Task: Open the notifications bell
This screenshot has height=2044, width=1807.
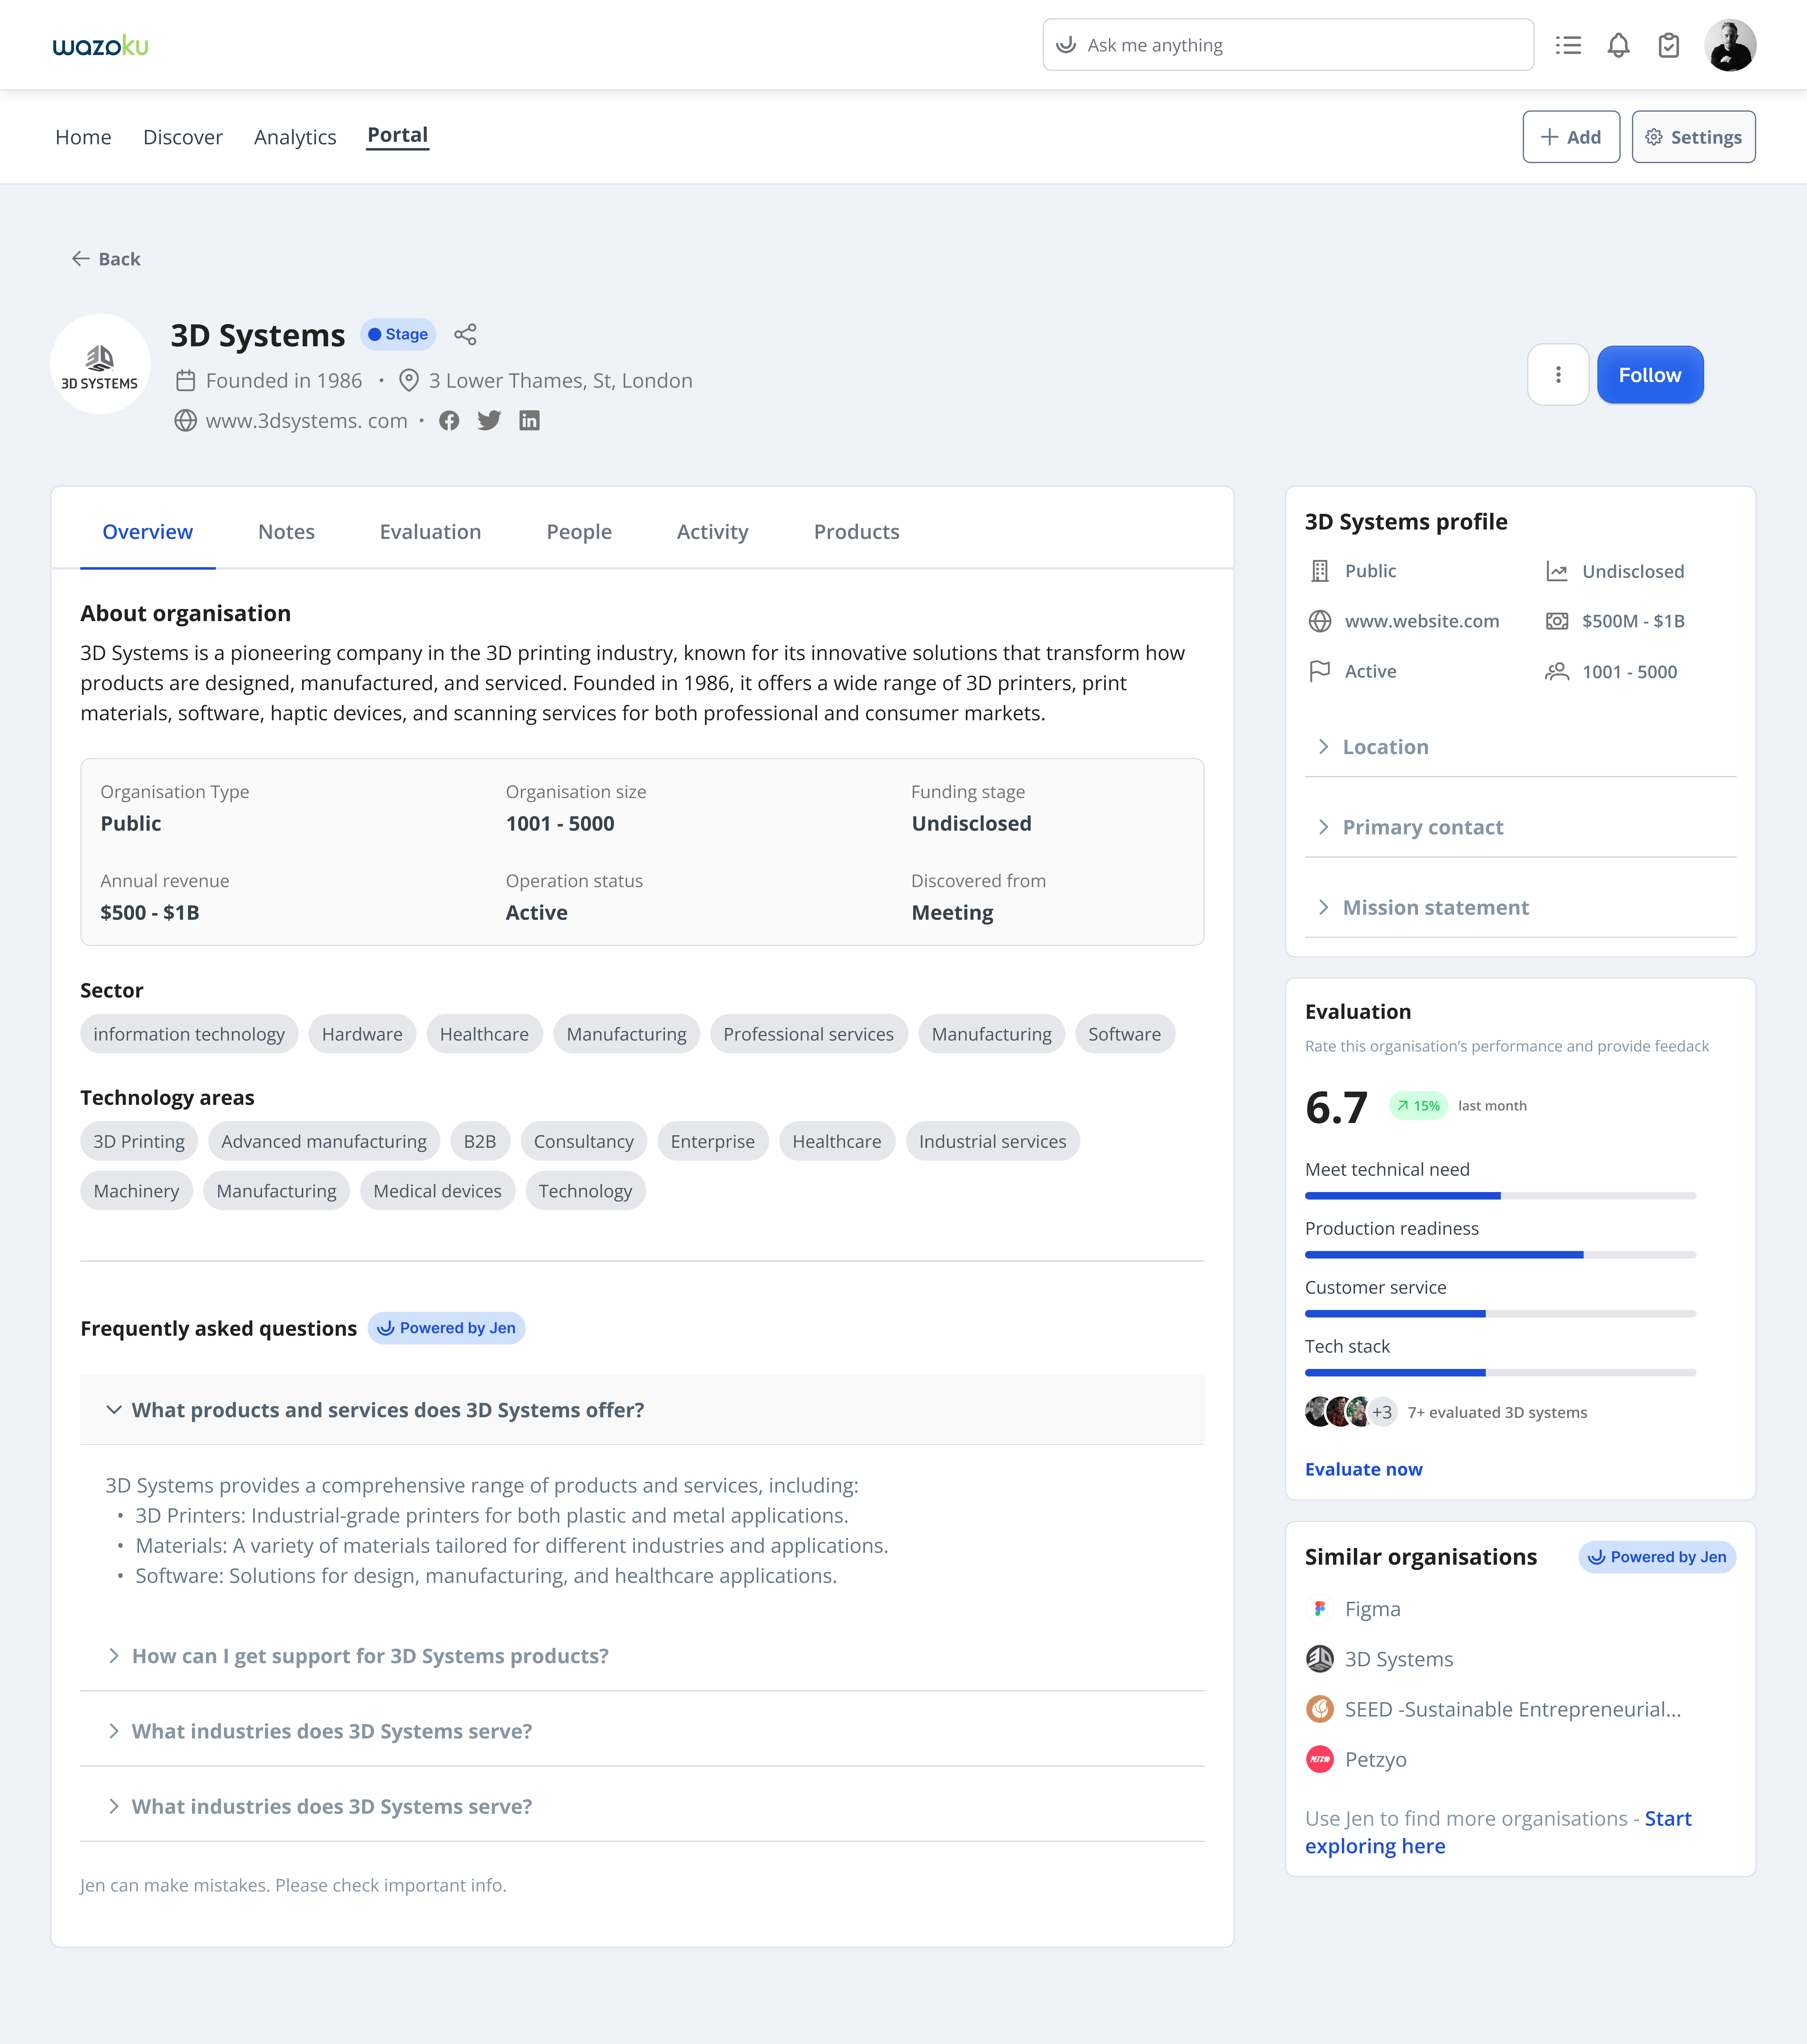Action: click(x=1618, y=45)
